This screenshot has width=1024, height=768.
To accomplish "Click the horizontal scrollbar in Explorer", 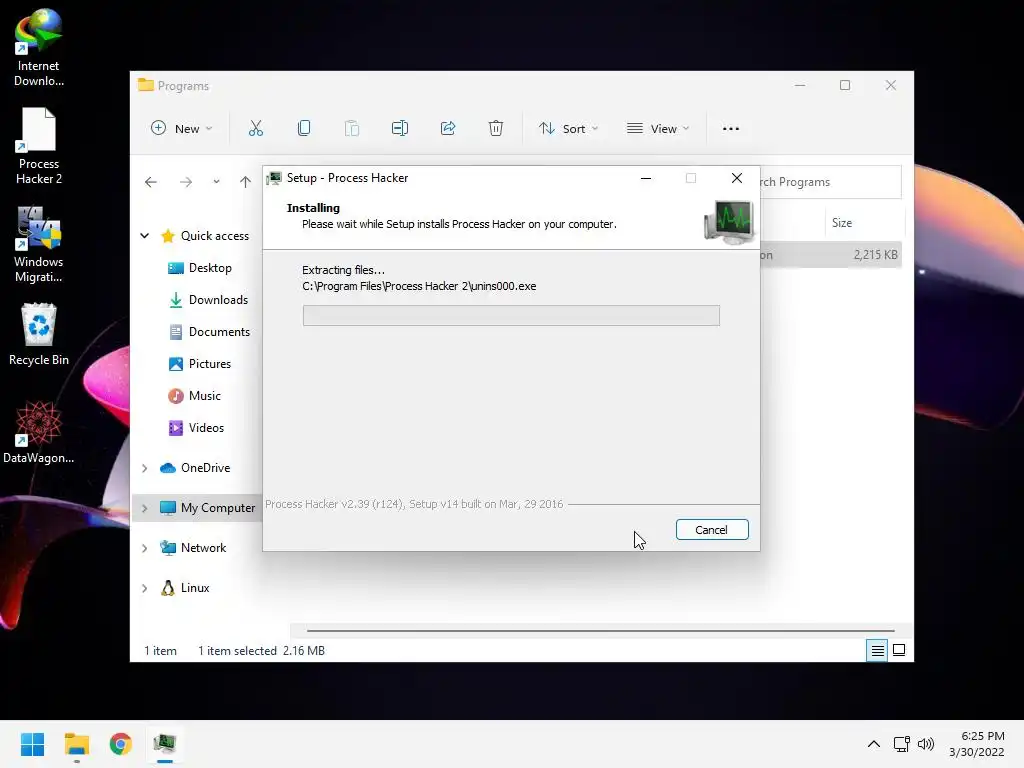I will [600, 631].
